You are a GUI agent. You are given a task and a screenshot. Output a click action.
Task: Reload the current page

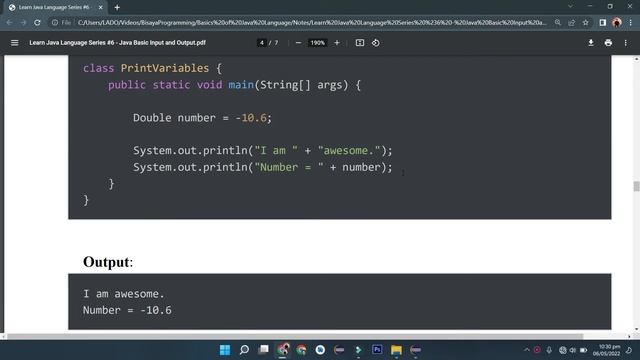click(37, 23)
